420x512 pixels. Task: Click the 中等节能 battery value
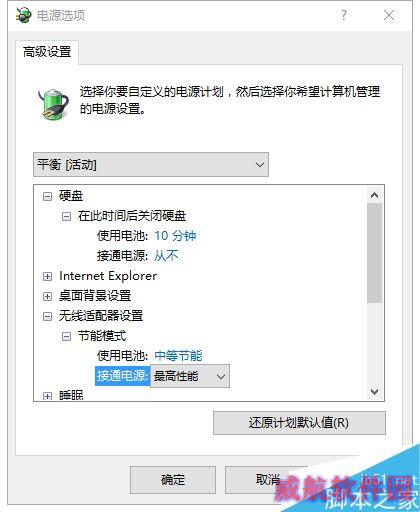coord(178,356)
